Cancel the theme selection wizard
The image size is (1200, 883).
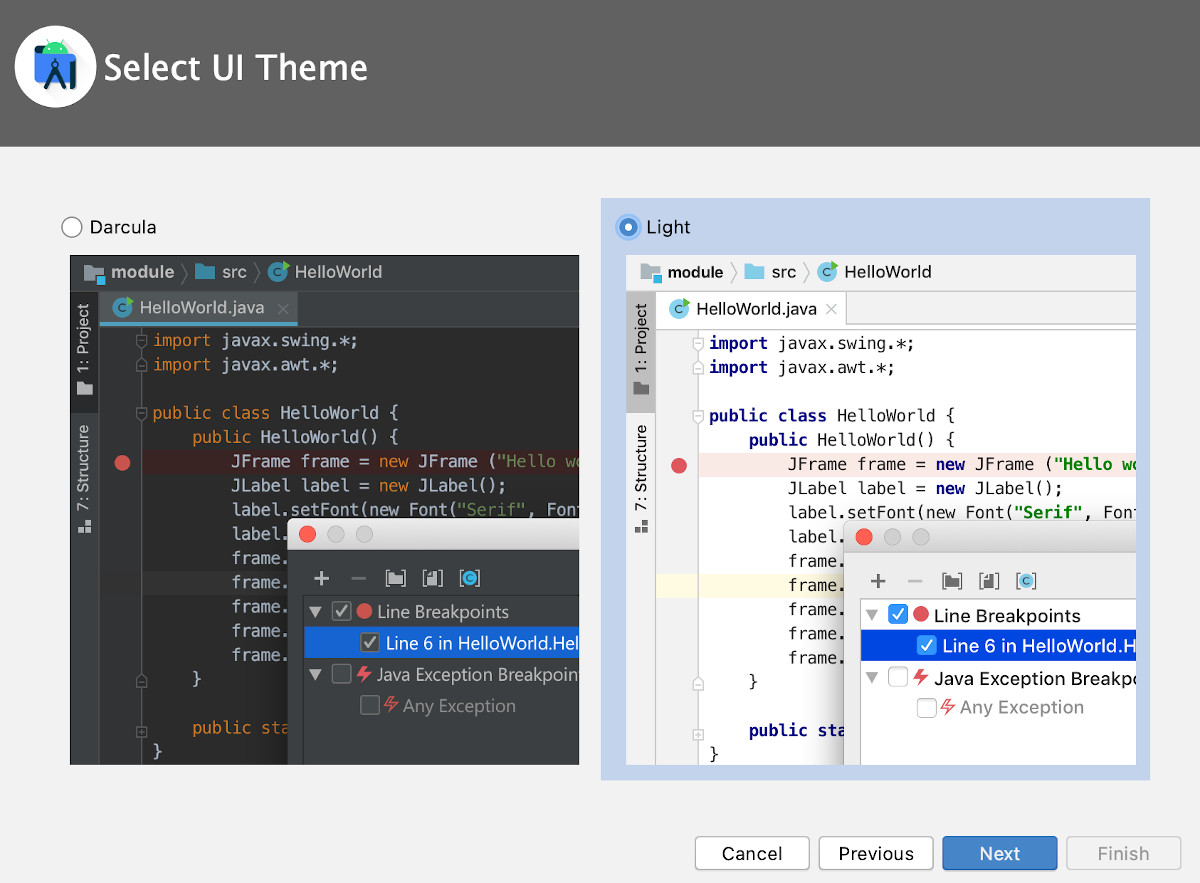tap(752, 853)
